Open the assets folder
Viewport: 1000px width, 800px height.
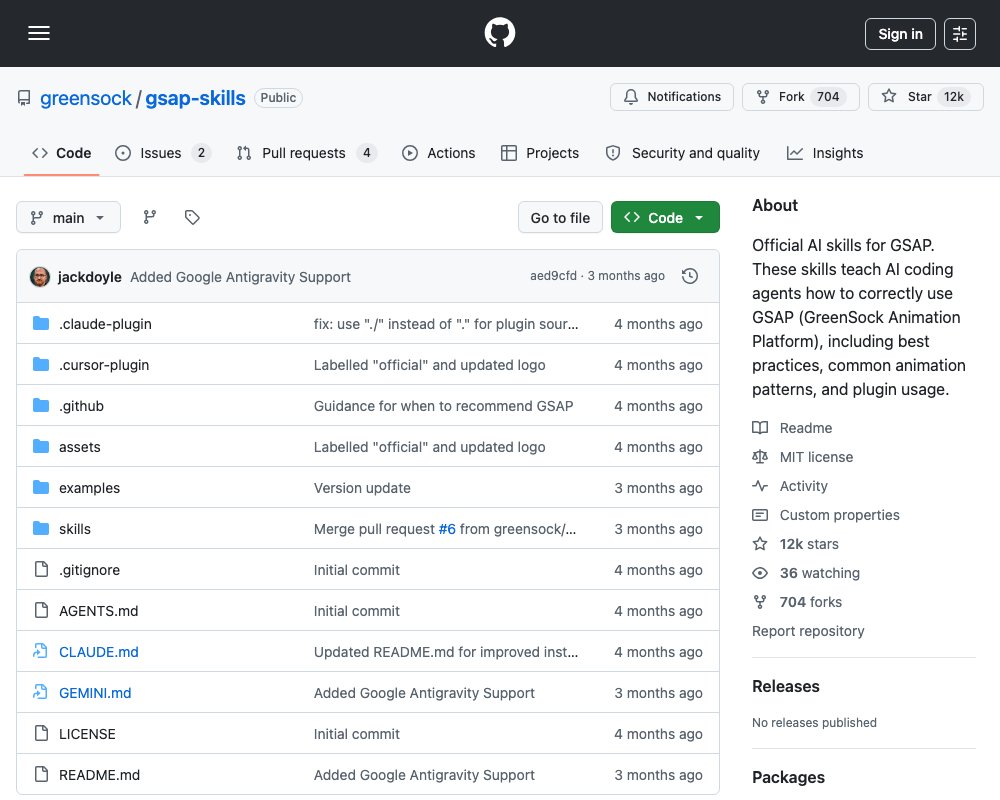(80, 447)
